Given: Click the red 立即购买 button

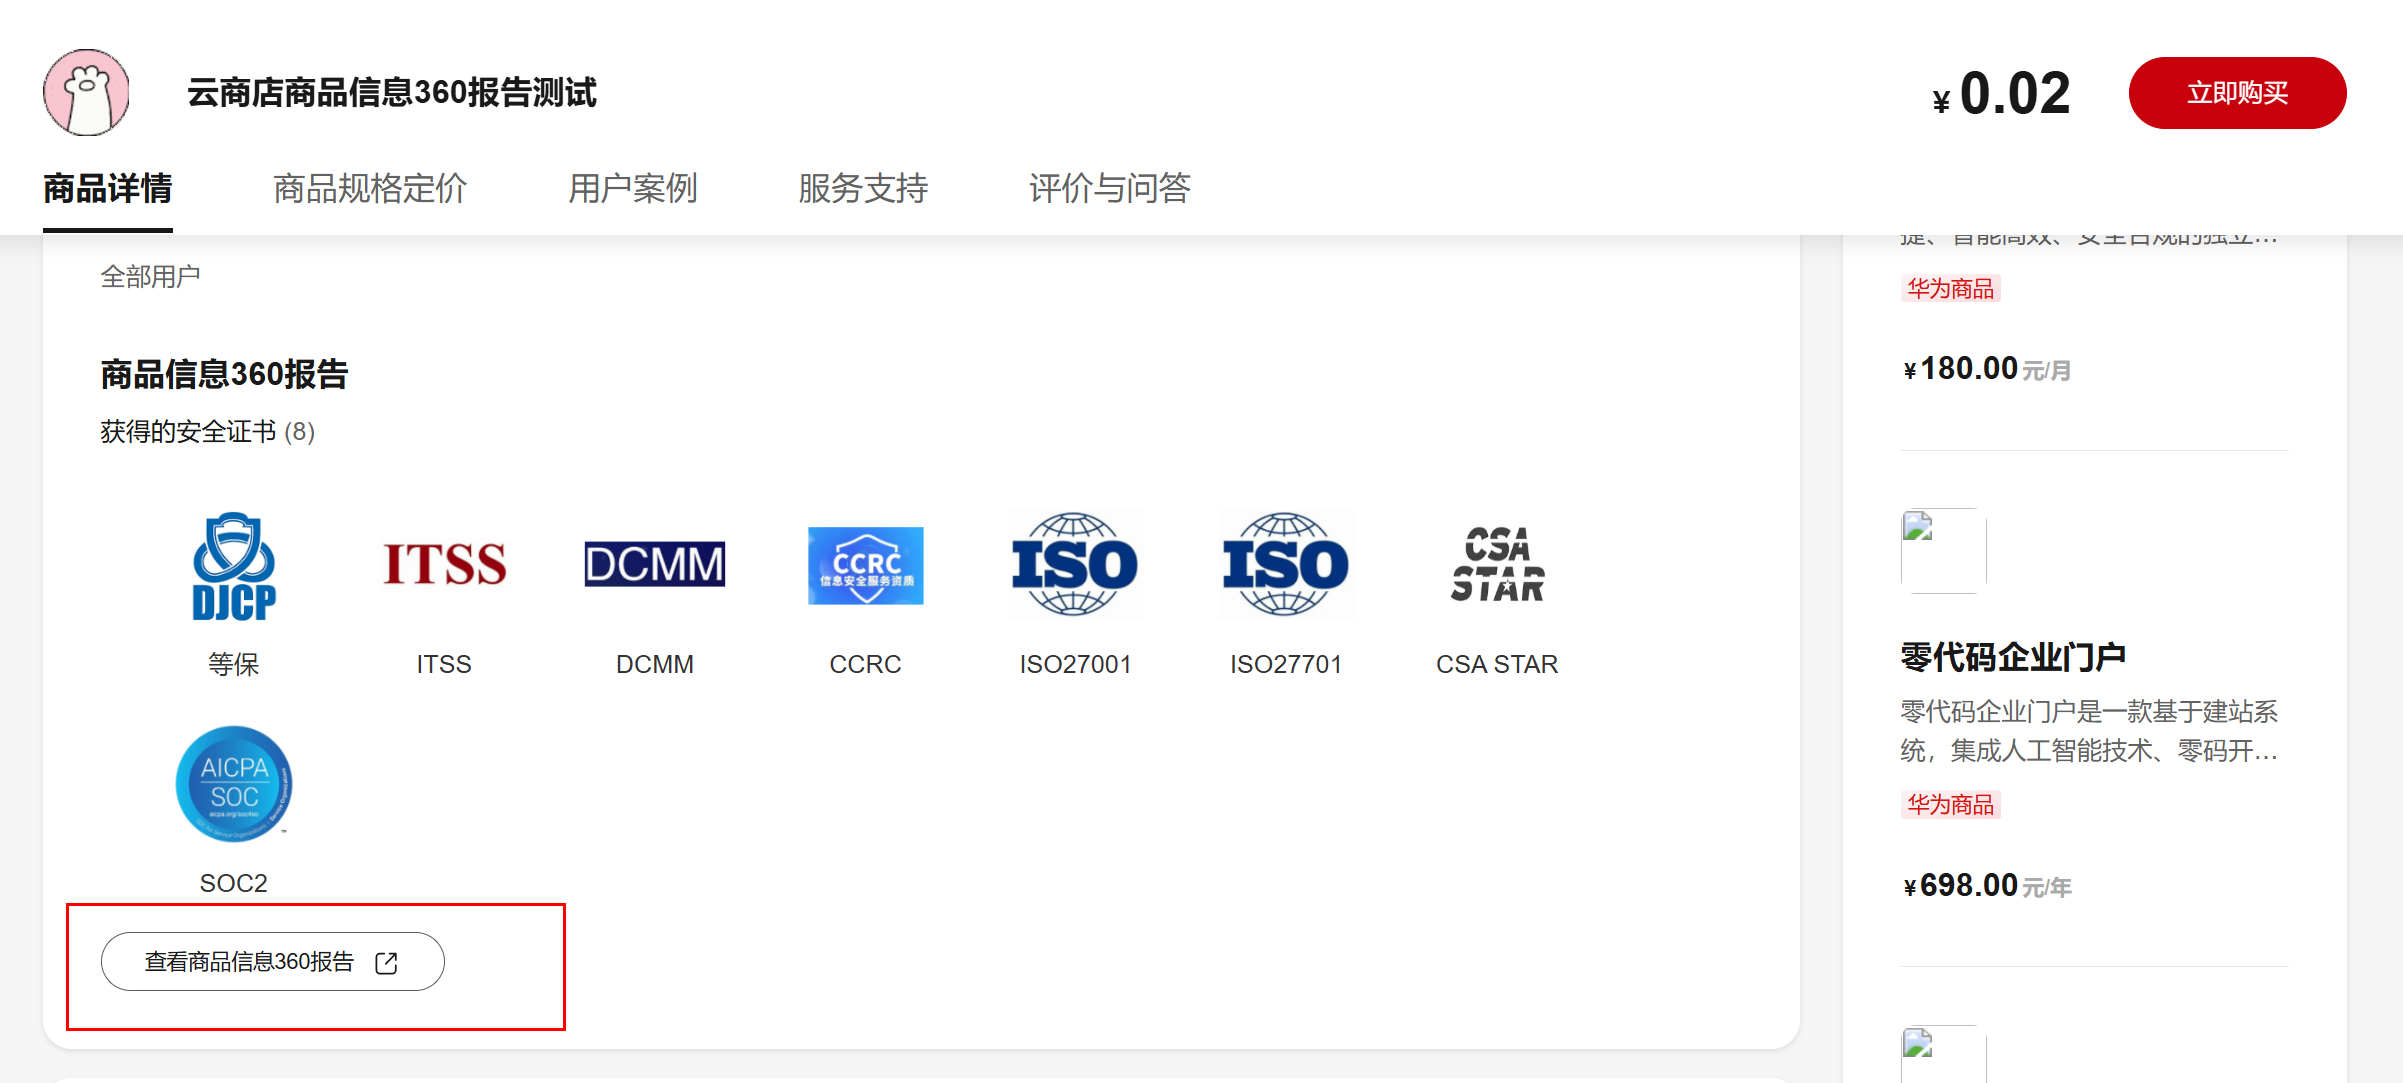Looking at the screenshot, I should 2237,93.
